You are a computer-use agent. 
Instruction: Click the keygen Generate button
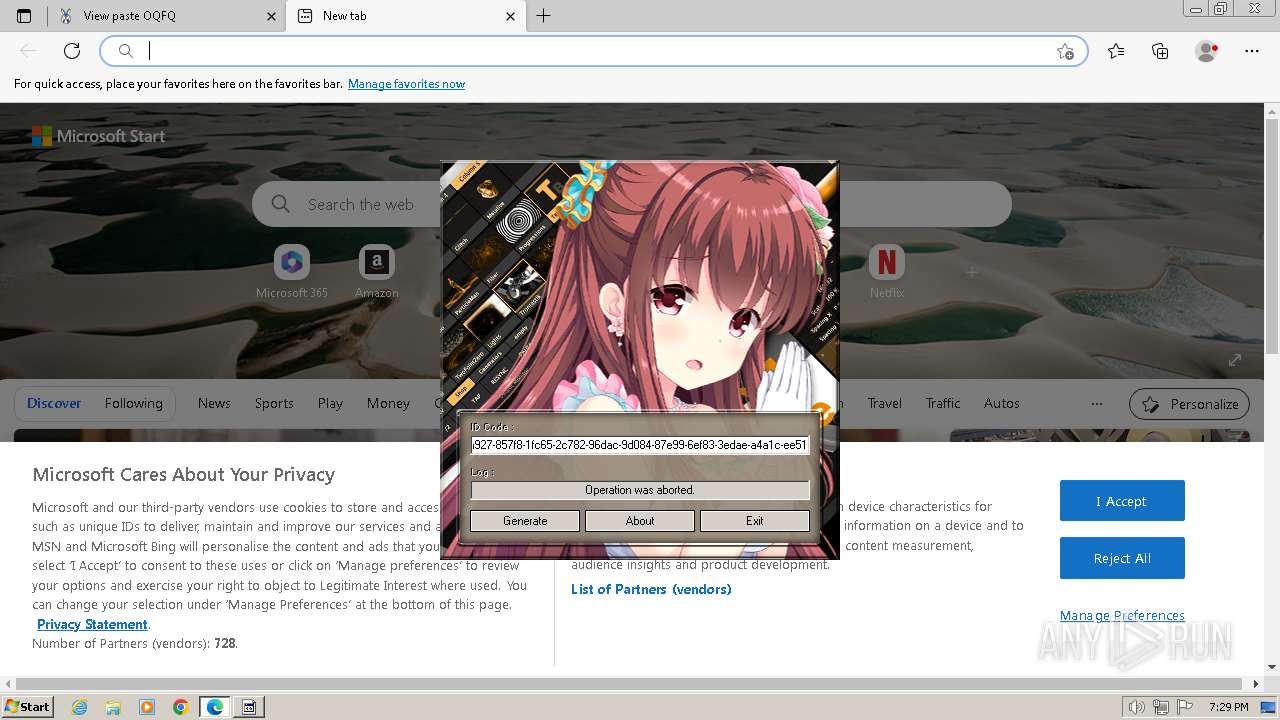525,521
